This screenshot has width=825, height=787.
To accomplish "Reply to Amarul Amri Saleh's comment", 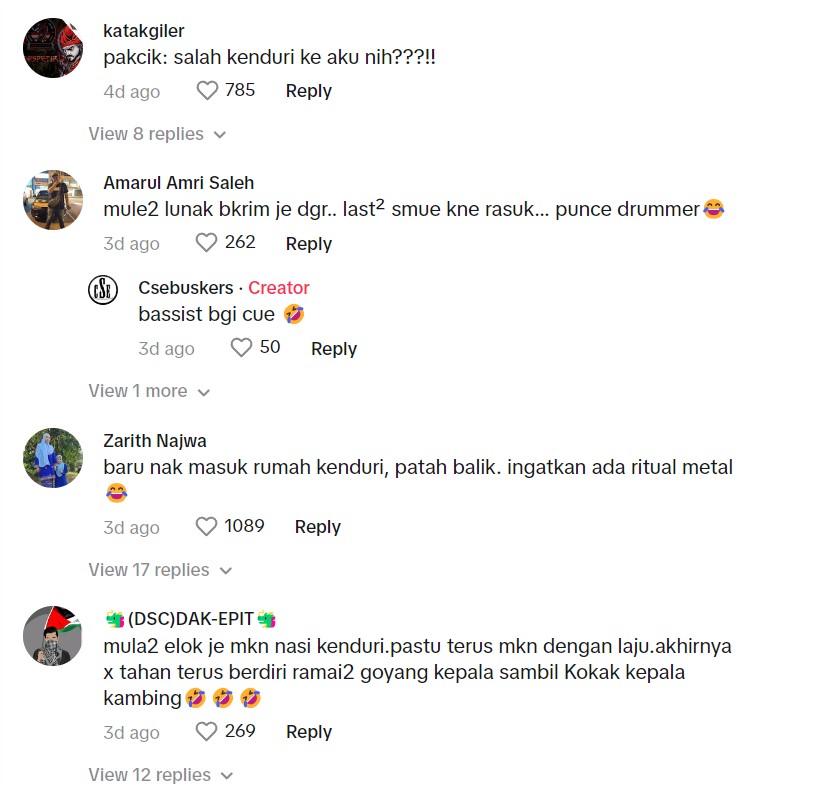I will coord(309,244).
